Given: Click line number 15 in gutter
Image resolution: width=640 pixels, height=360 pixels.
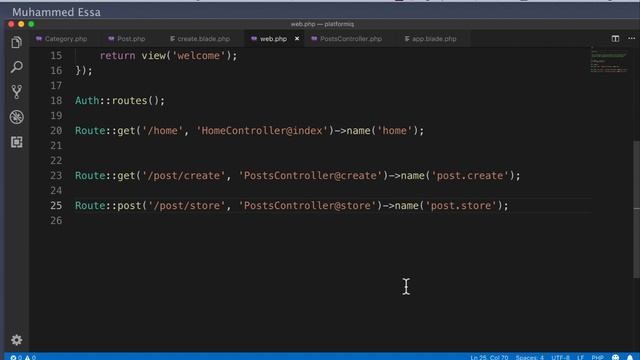Looking at the screenshot, I should tap(56, 56).
